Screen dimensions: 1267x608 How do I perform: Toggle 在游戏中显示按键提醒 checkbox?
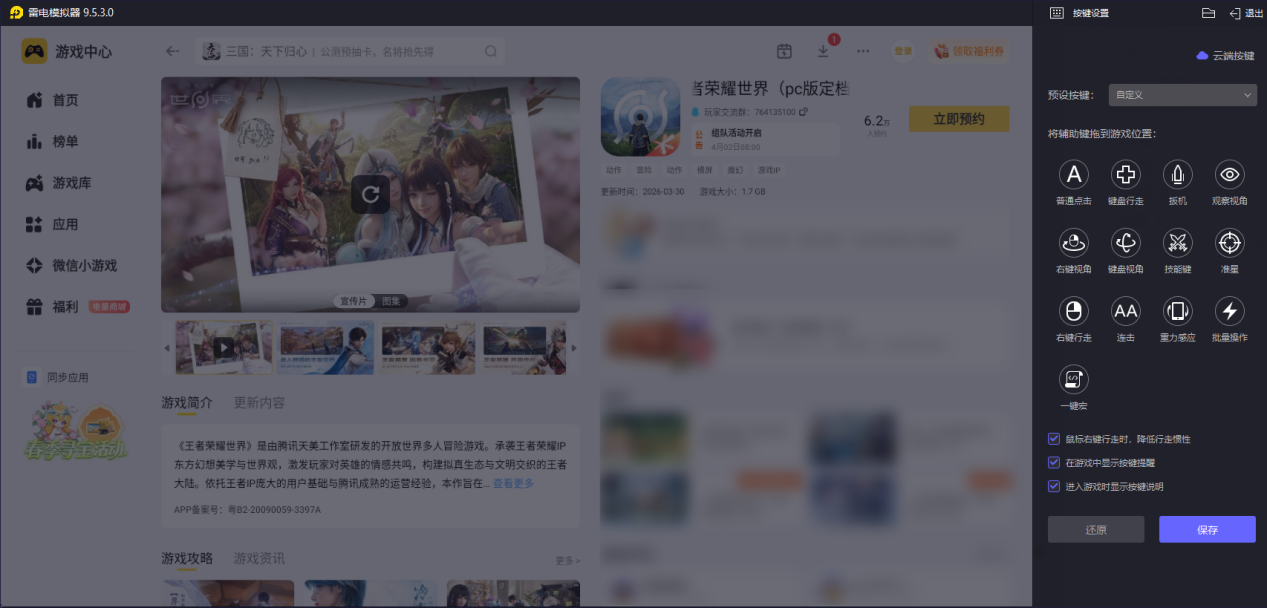pos(1054,463)
